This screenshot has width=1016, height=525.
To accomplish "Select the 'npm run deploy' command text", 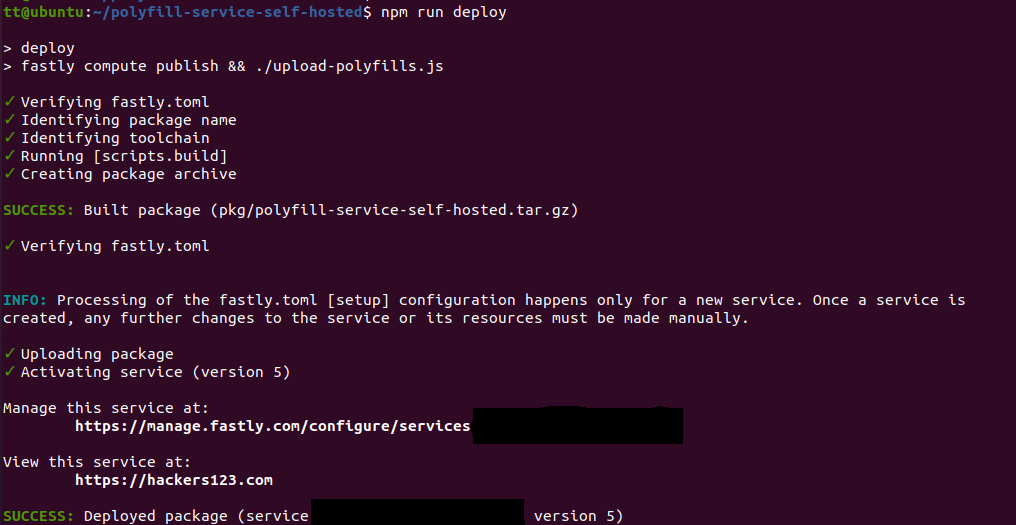I will (444, 12).
